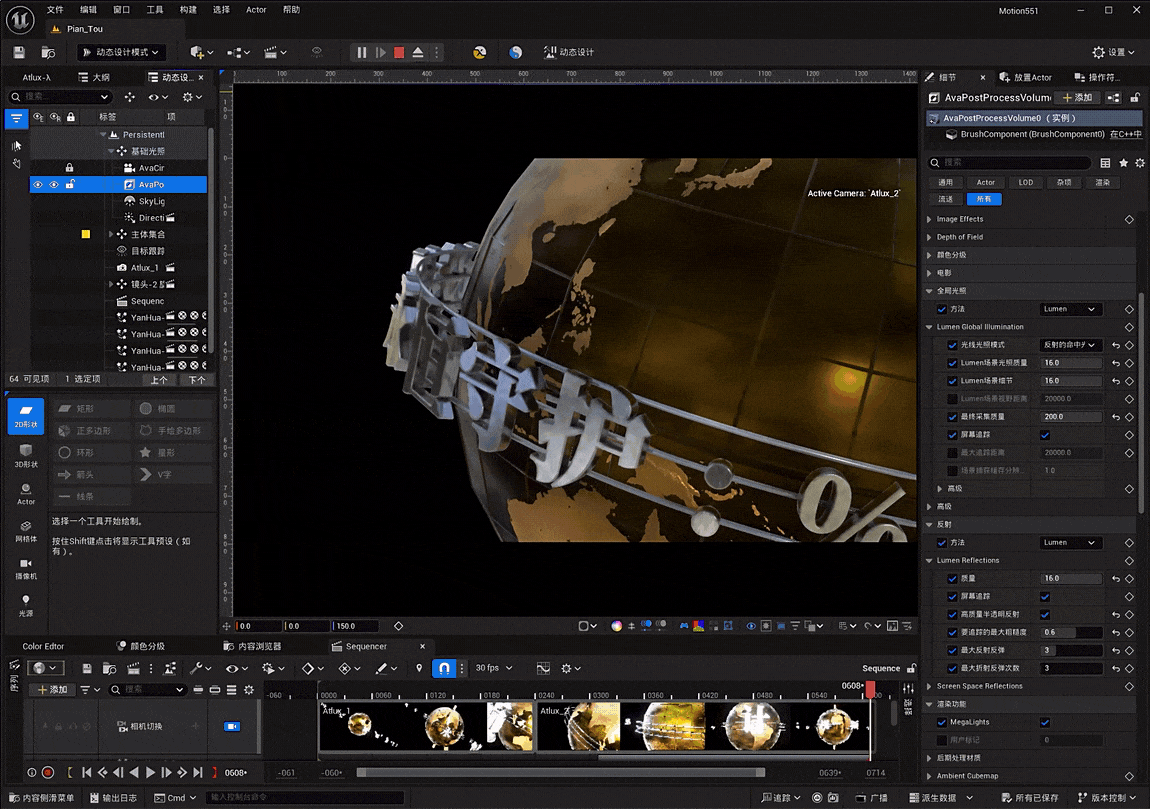The image size is (1150, 809).
Task: Open the 光线光照模式 dropdown
Action: pos(1071,345)
